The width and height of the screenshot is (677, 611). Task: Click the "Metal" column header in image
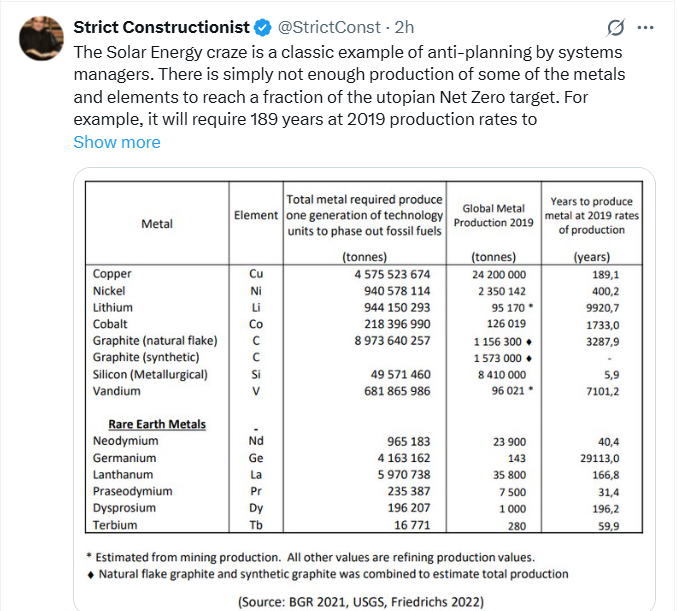(157, 224)
